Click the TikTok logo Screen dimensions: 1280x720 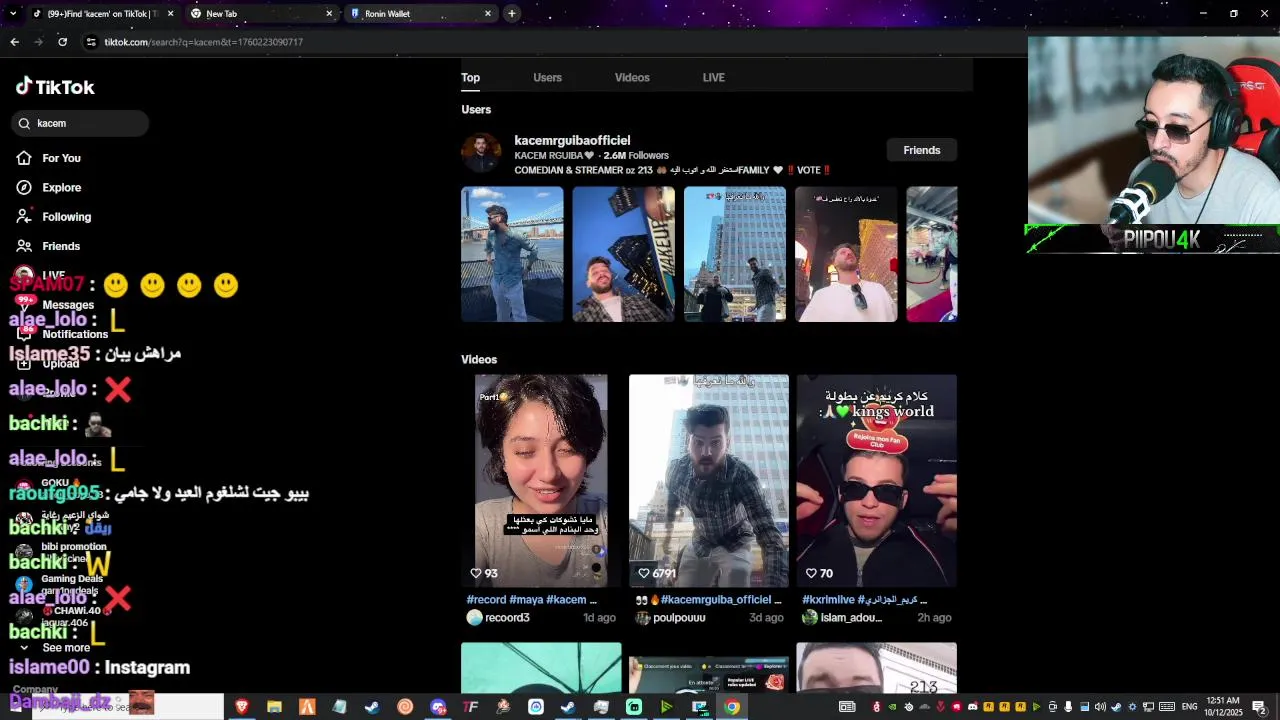pyautogui.click(x=55, y=87)
